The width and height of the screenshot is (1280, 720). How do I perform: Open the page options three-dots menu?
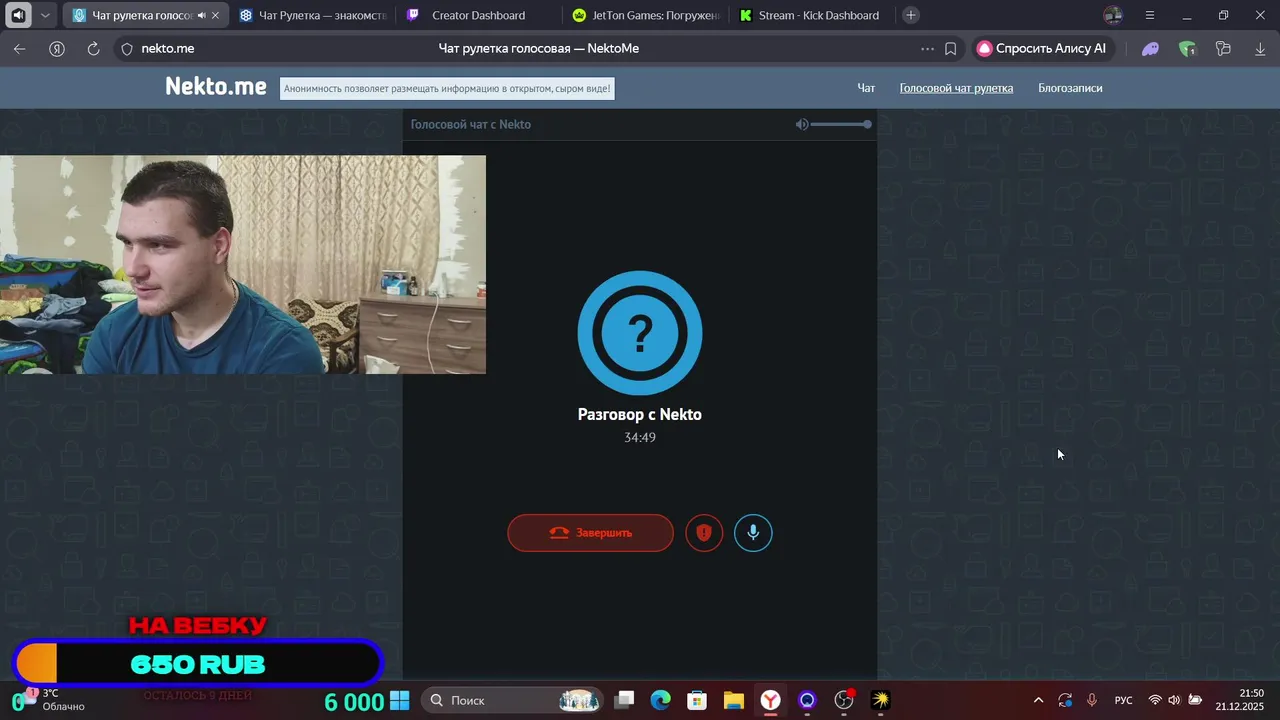[928, 48]
